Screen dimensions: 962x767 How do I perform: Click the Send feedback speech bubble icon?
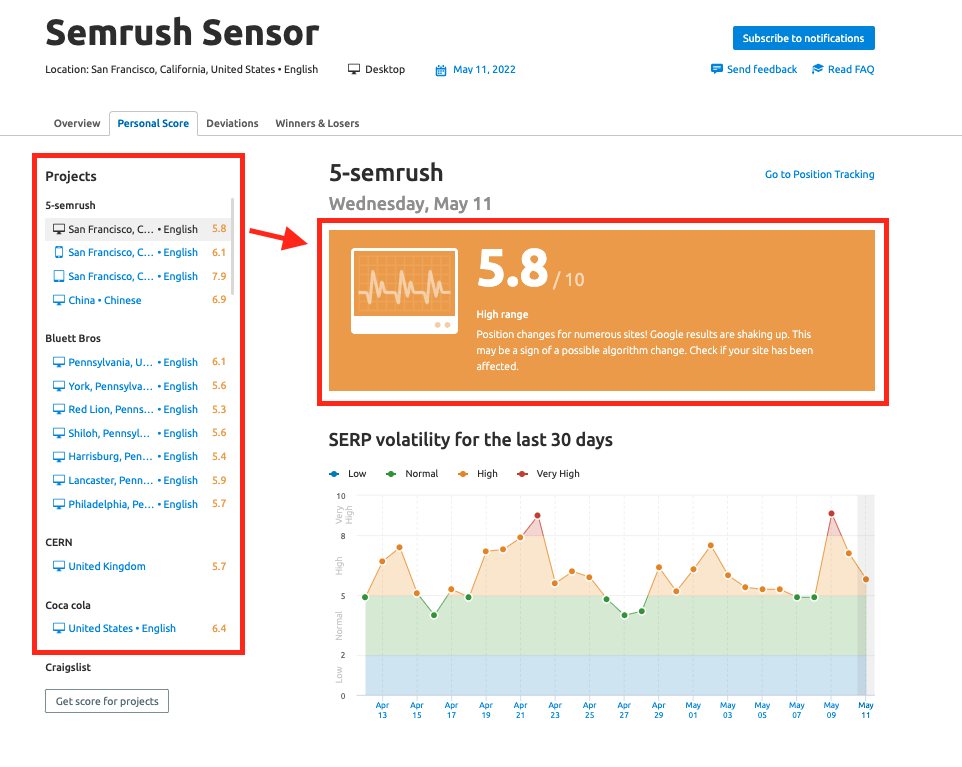(x=716, y=69)
